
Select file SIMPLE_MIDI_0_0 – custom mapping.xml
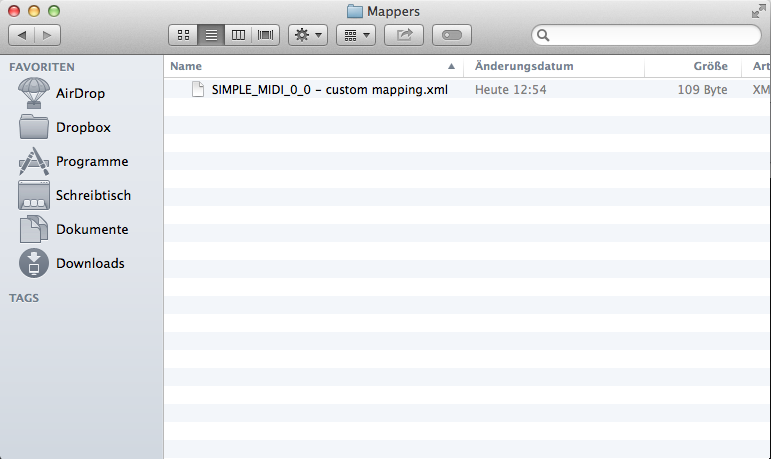pos(329,90)
